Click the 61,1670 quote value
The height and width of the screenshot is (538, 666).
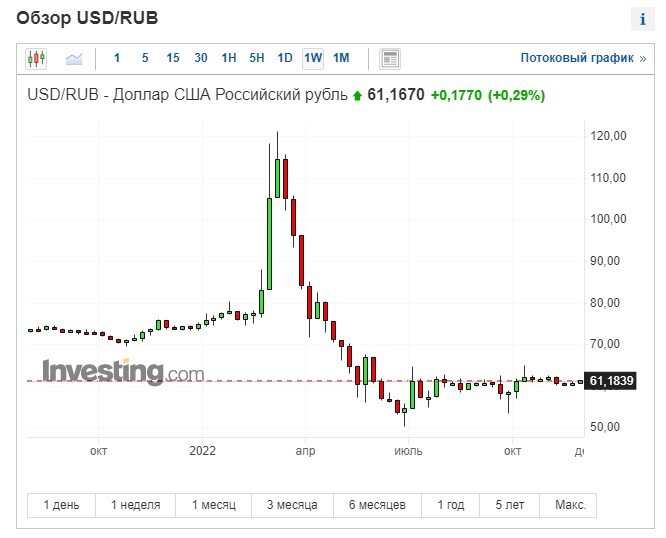(x=395, y=95)
